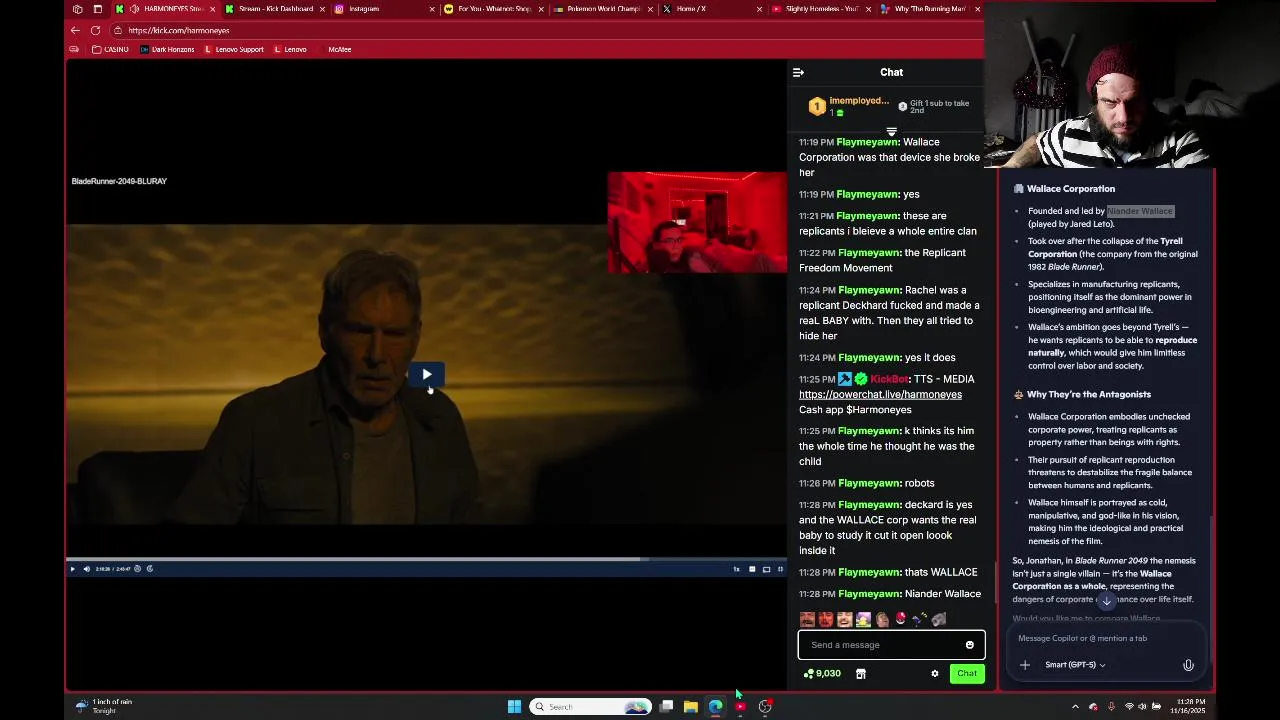Open File Explorer from taskbar
Viewport: 1280px width, 720px height.
click(x=690, y=707)
